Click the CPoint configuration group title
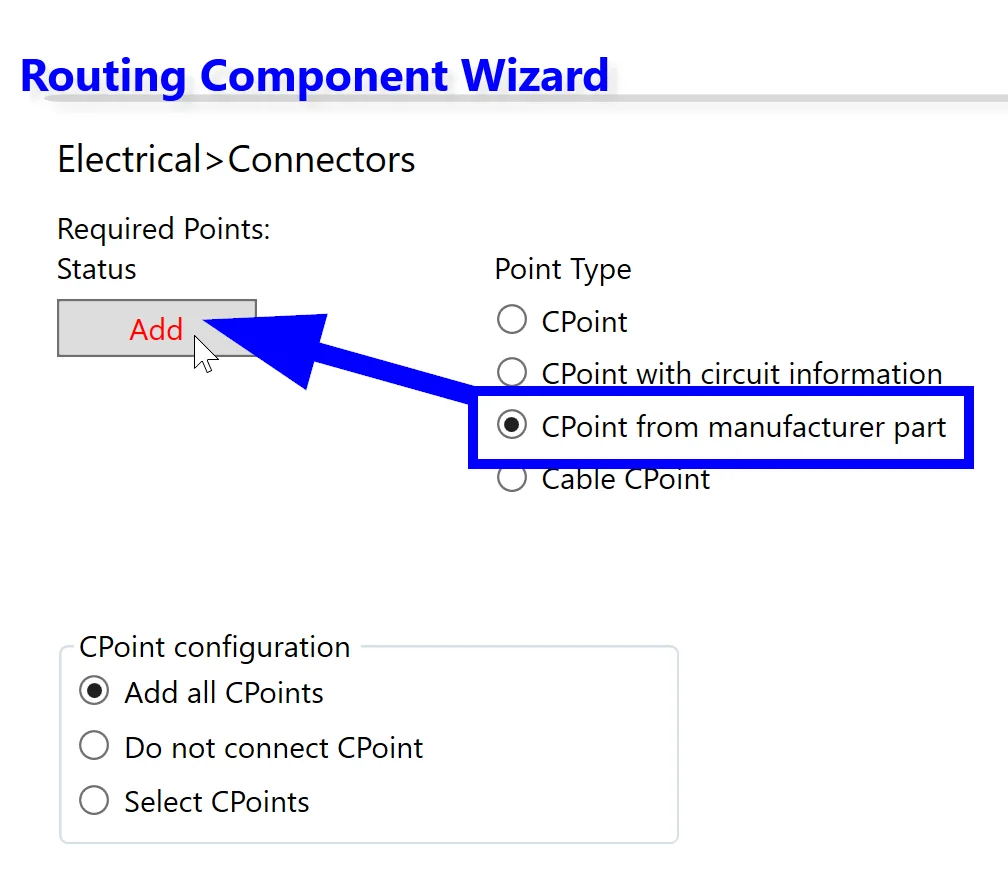Image resolution: width=1008 pixels, height=875 pixels. coord(215,647)
